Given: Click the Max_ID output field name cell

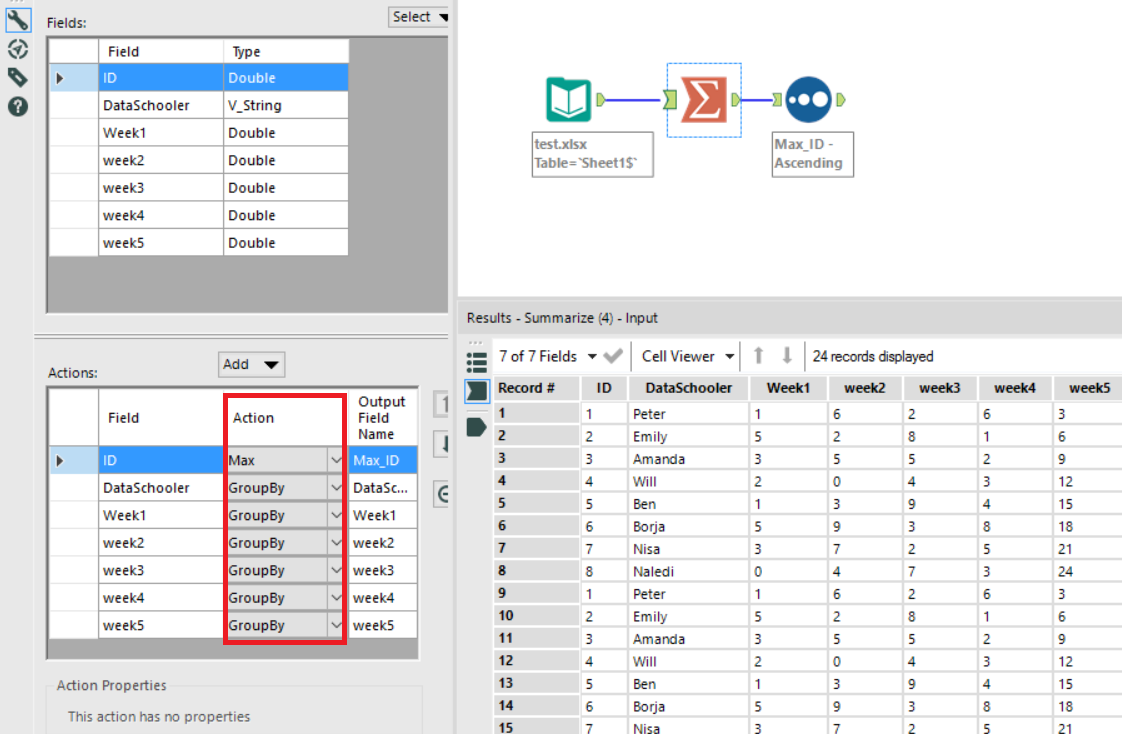Looking at the screenshot, I should (377, 461).
